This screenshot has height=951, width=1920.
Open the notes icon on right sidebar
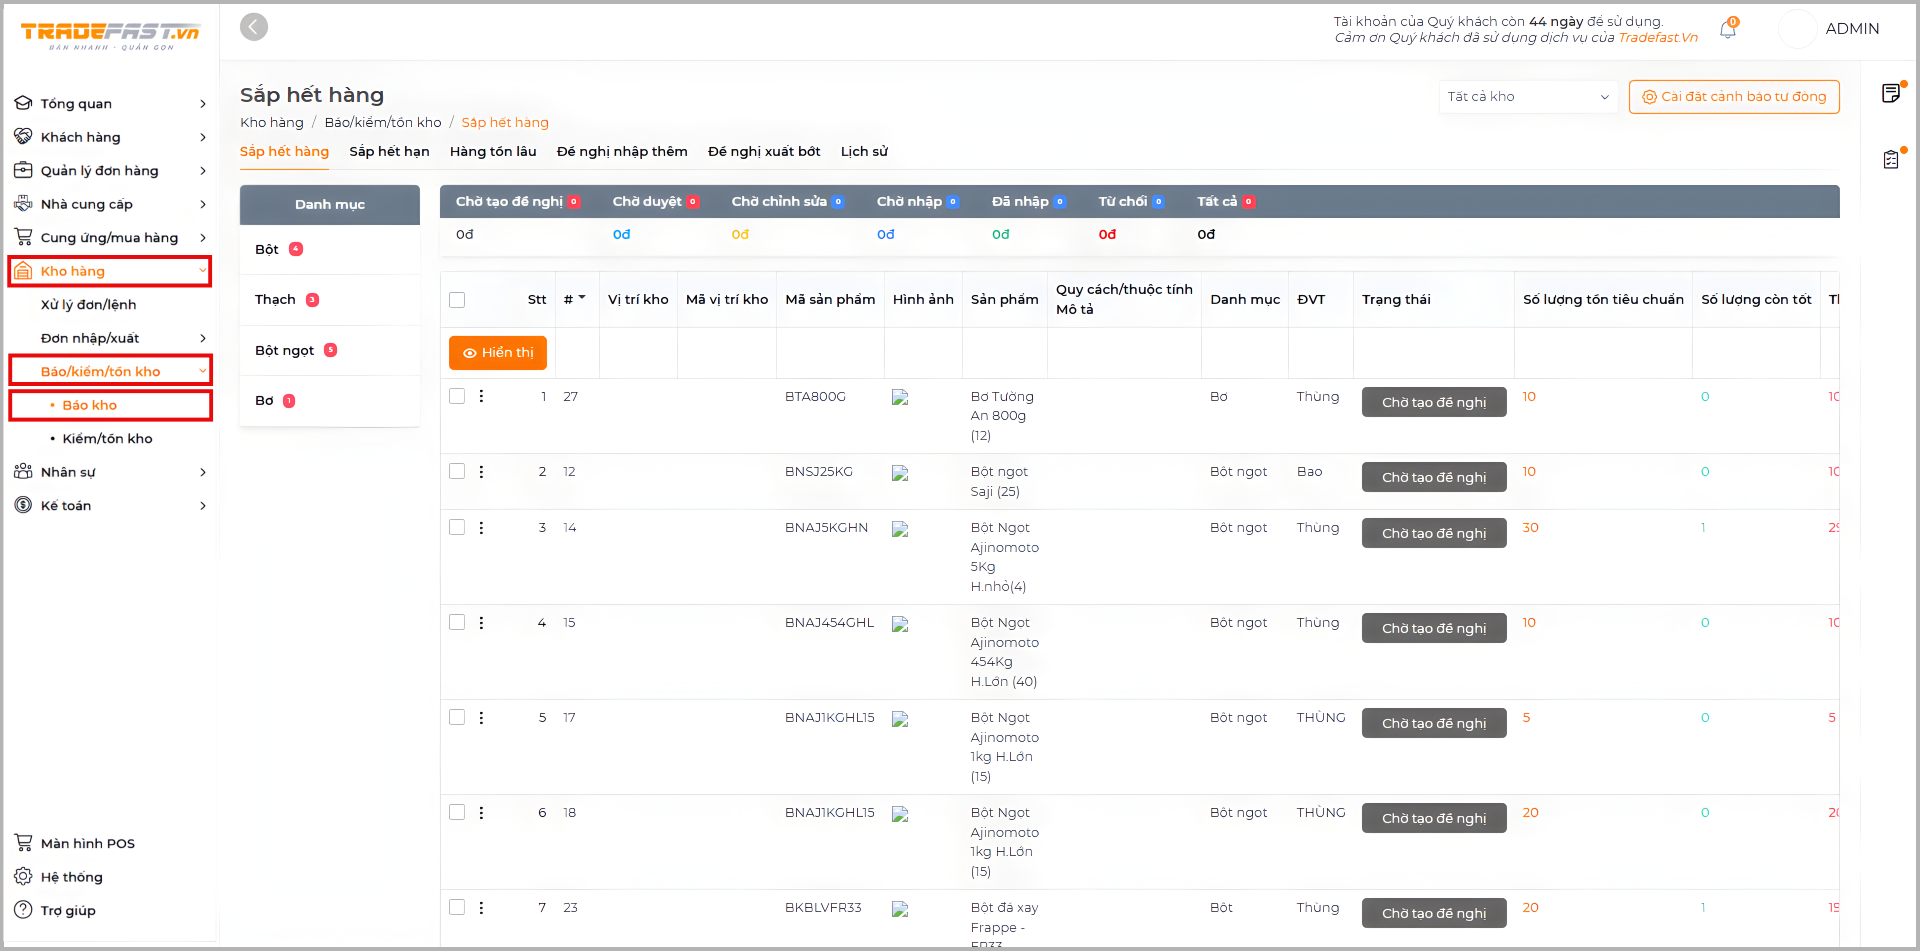pyautogui.click(x=1890, y=93)
